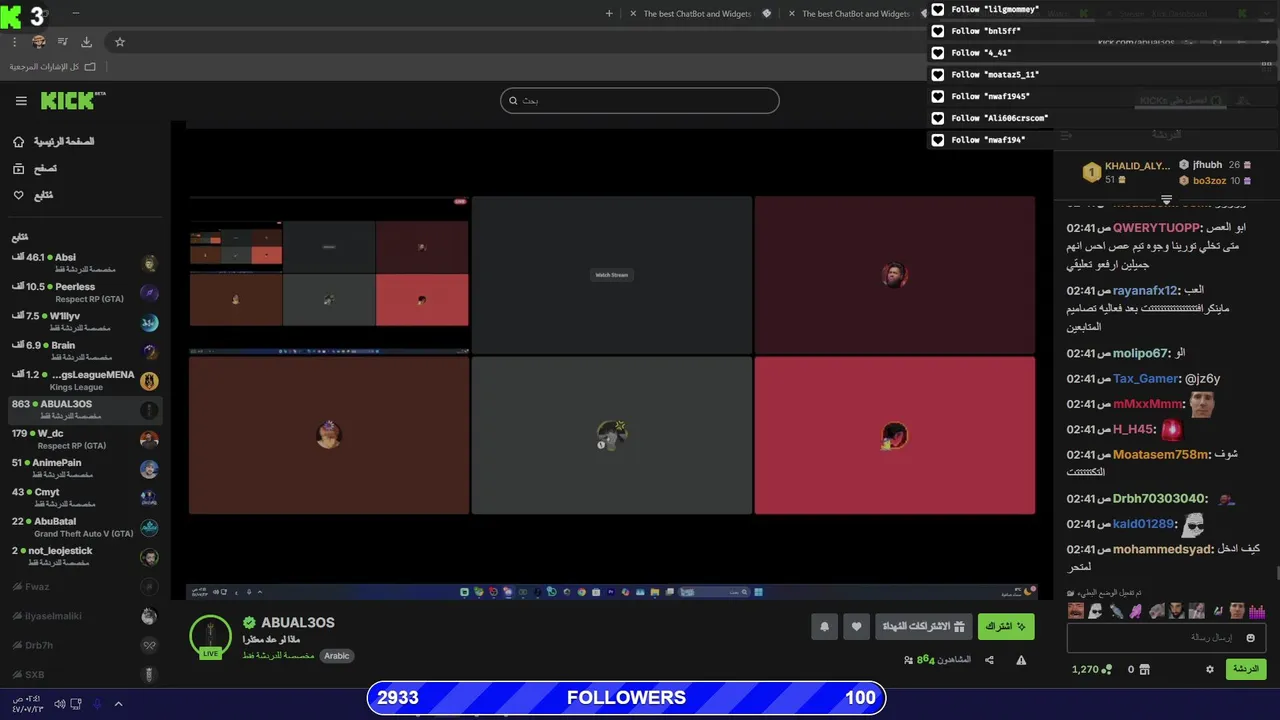This screenshot has height=720, width=1280.
Task: Click top gifter KHALID_ALY name
Action: (x=1137, y=166)
